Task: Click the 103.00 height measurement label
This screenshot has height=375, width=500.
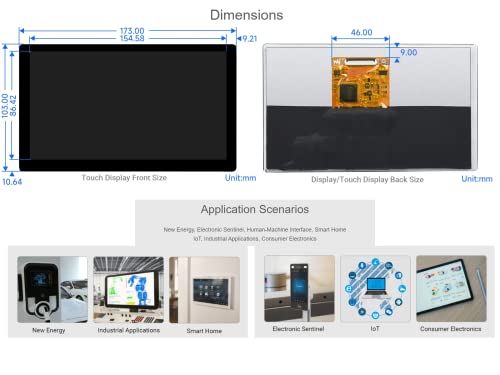Action: [5, 106]
